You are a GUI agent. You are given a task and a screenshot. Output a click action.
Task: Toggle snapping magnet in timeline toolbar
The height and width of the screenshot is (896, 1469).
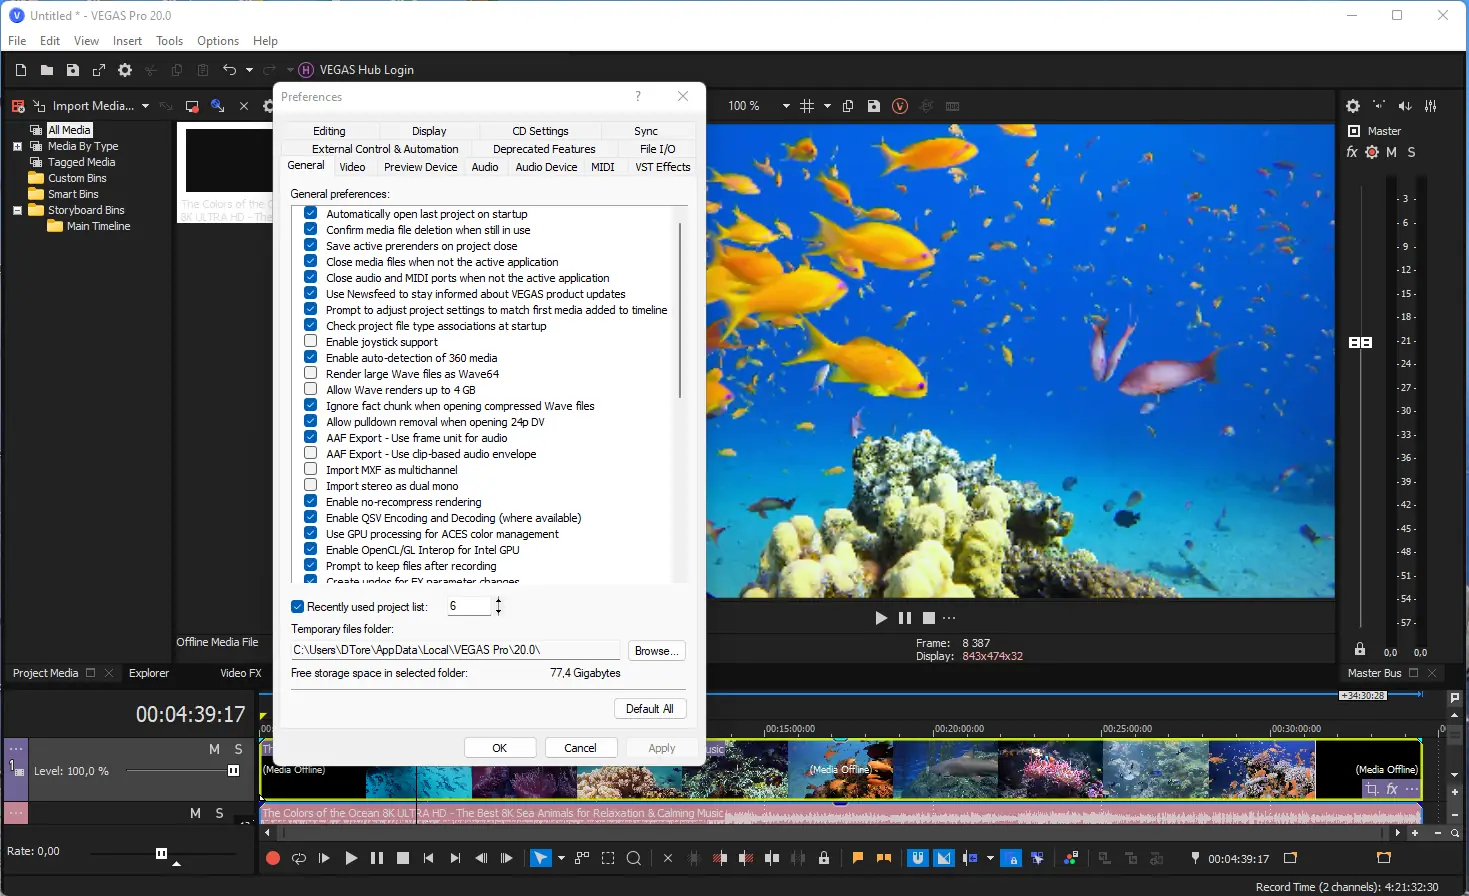tap(918, 858)
